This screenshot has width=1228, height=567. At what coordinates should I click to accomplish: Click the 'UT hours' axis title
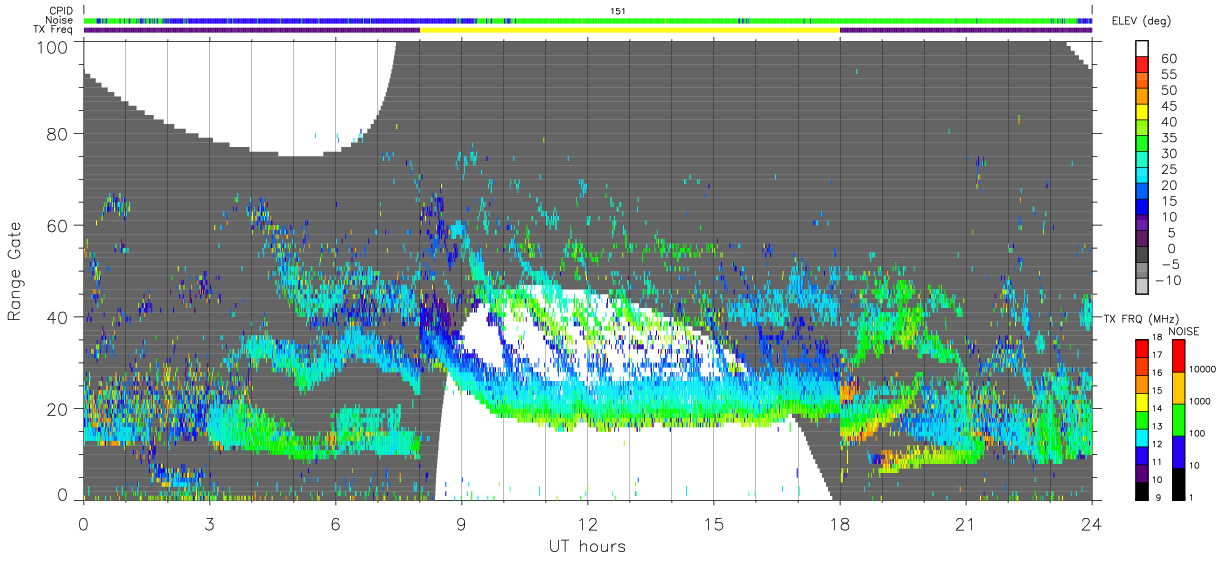[x=588, y=546]
